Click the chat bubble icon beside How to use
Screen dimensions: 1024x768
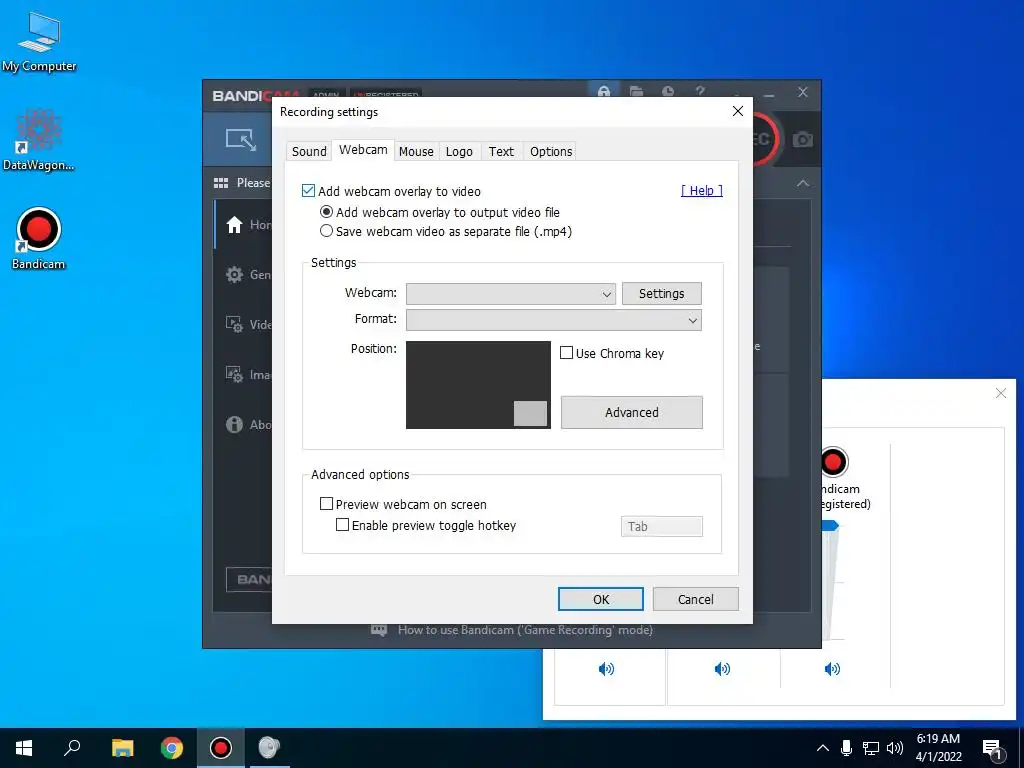point(379,630)
